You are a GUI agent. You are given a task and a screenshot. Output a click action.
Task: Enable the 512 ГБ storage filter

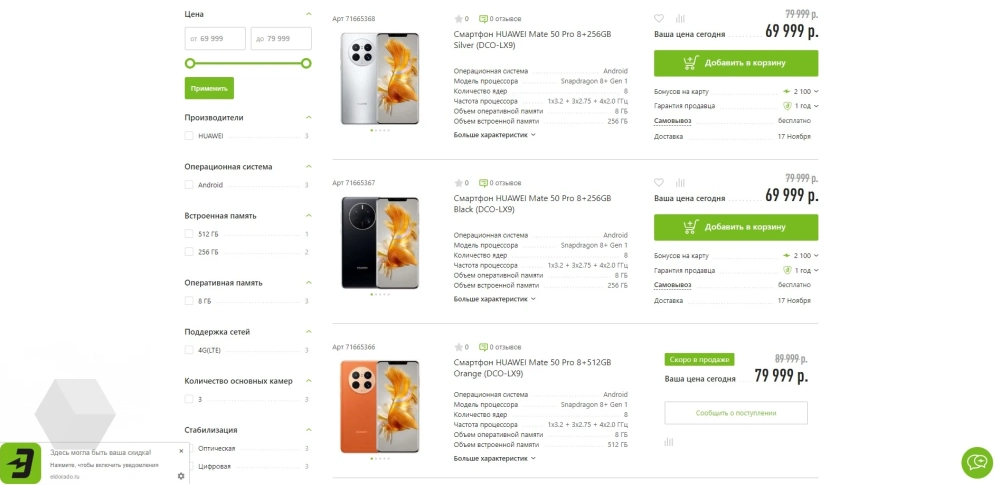189,234
